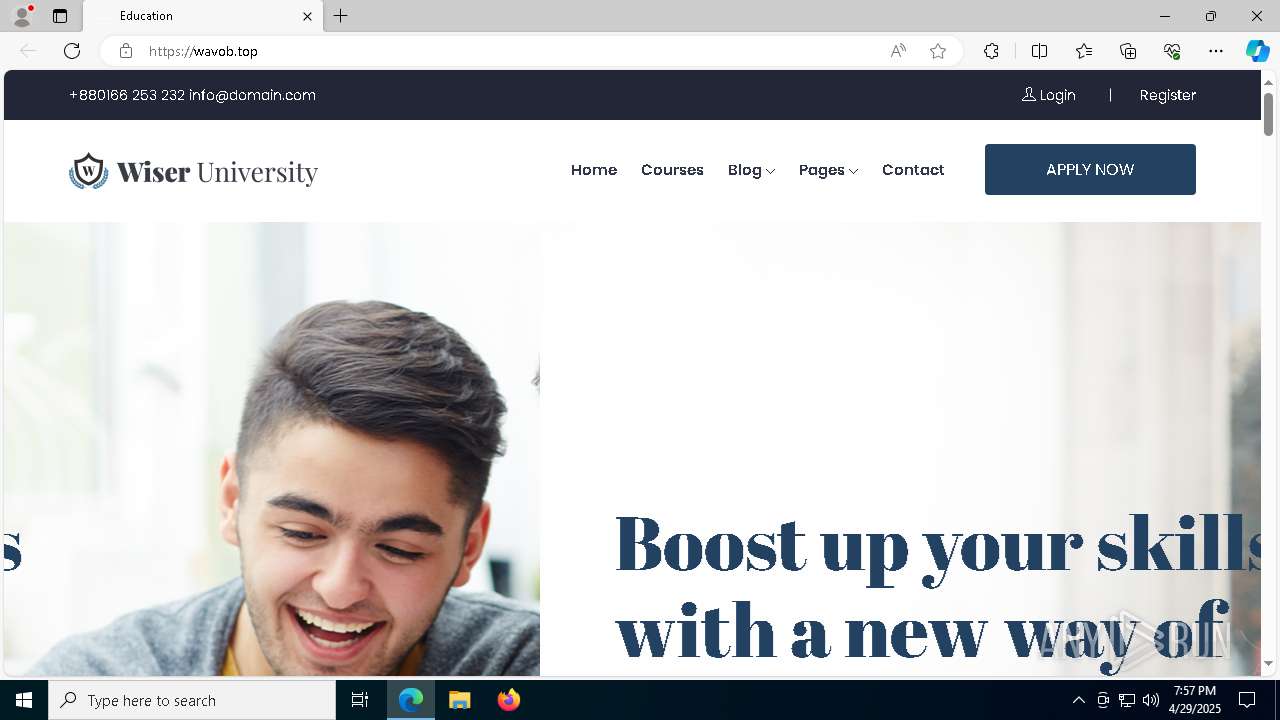The image size is (1280, 720).
Task: Open the Courses menu item
Action: (672, 170)
